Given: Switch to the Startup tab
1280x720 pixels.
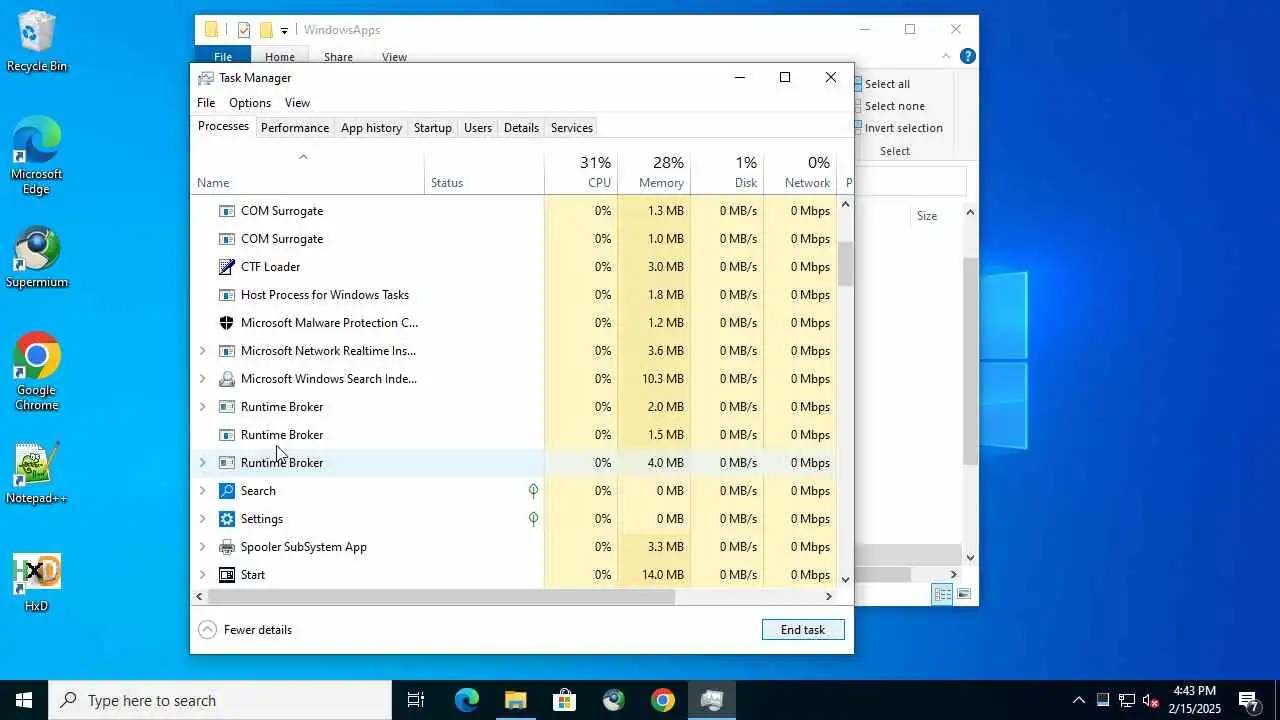Looking at the screenshot, I should [433, 128].
